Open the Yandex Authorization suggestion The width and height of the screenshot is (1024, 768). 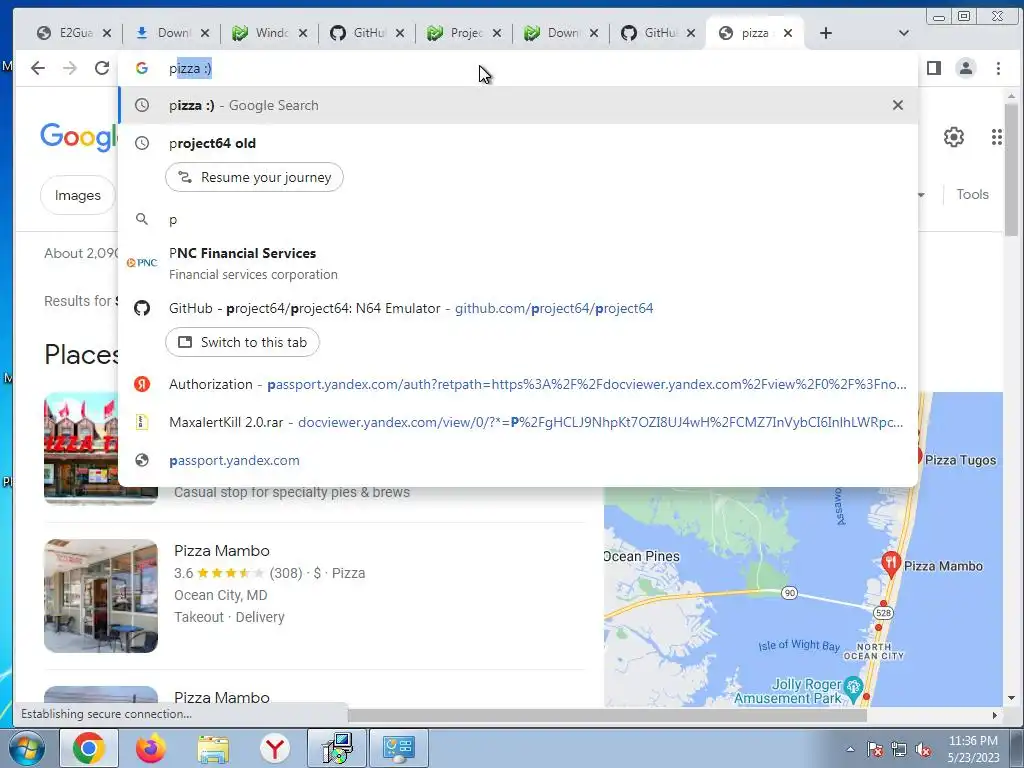click(518, 384)
